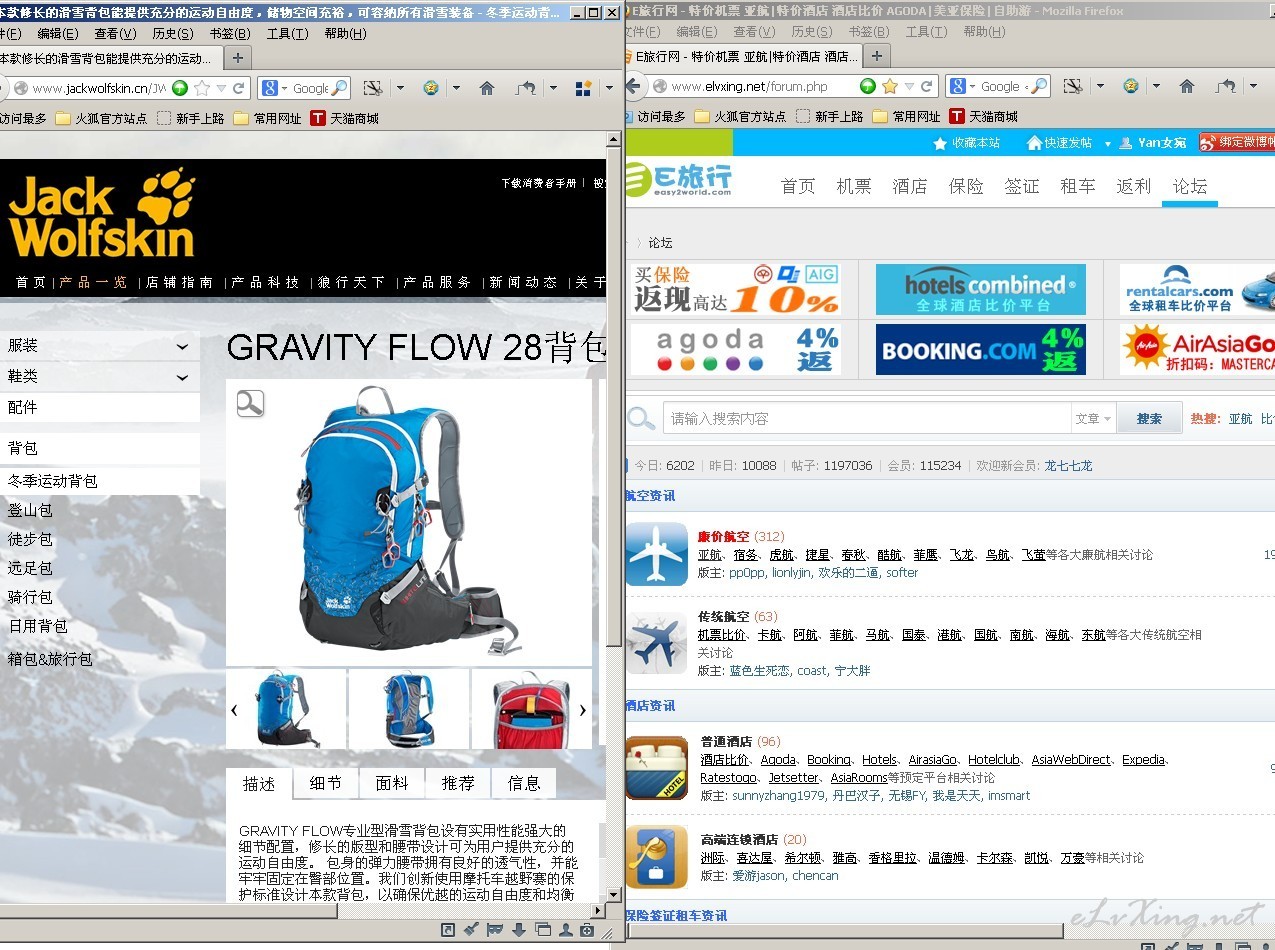Click the E旅行 site logo
This screenshot has height=950, width=1275.
coord(679,181)
